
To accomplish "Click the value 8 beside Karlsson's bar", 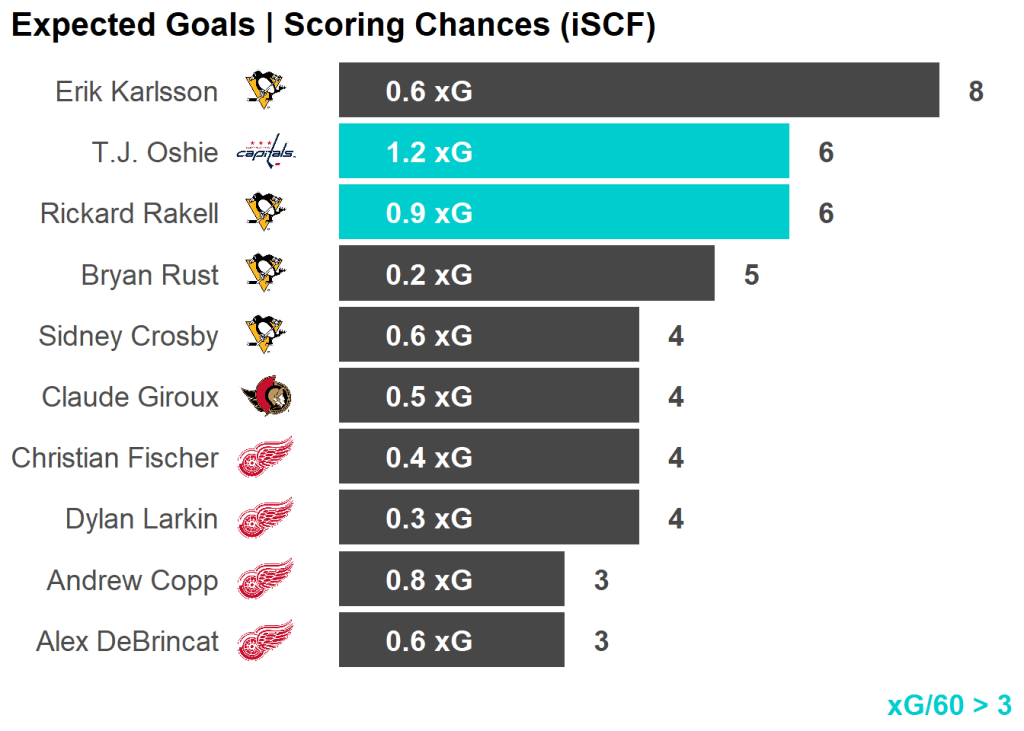I will [976, 92].
